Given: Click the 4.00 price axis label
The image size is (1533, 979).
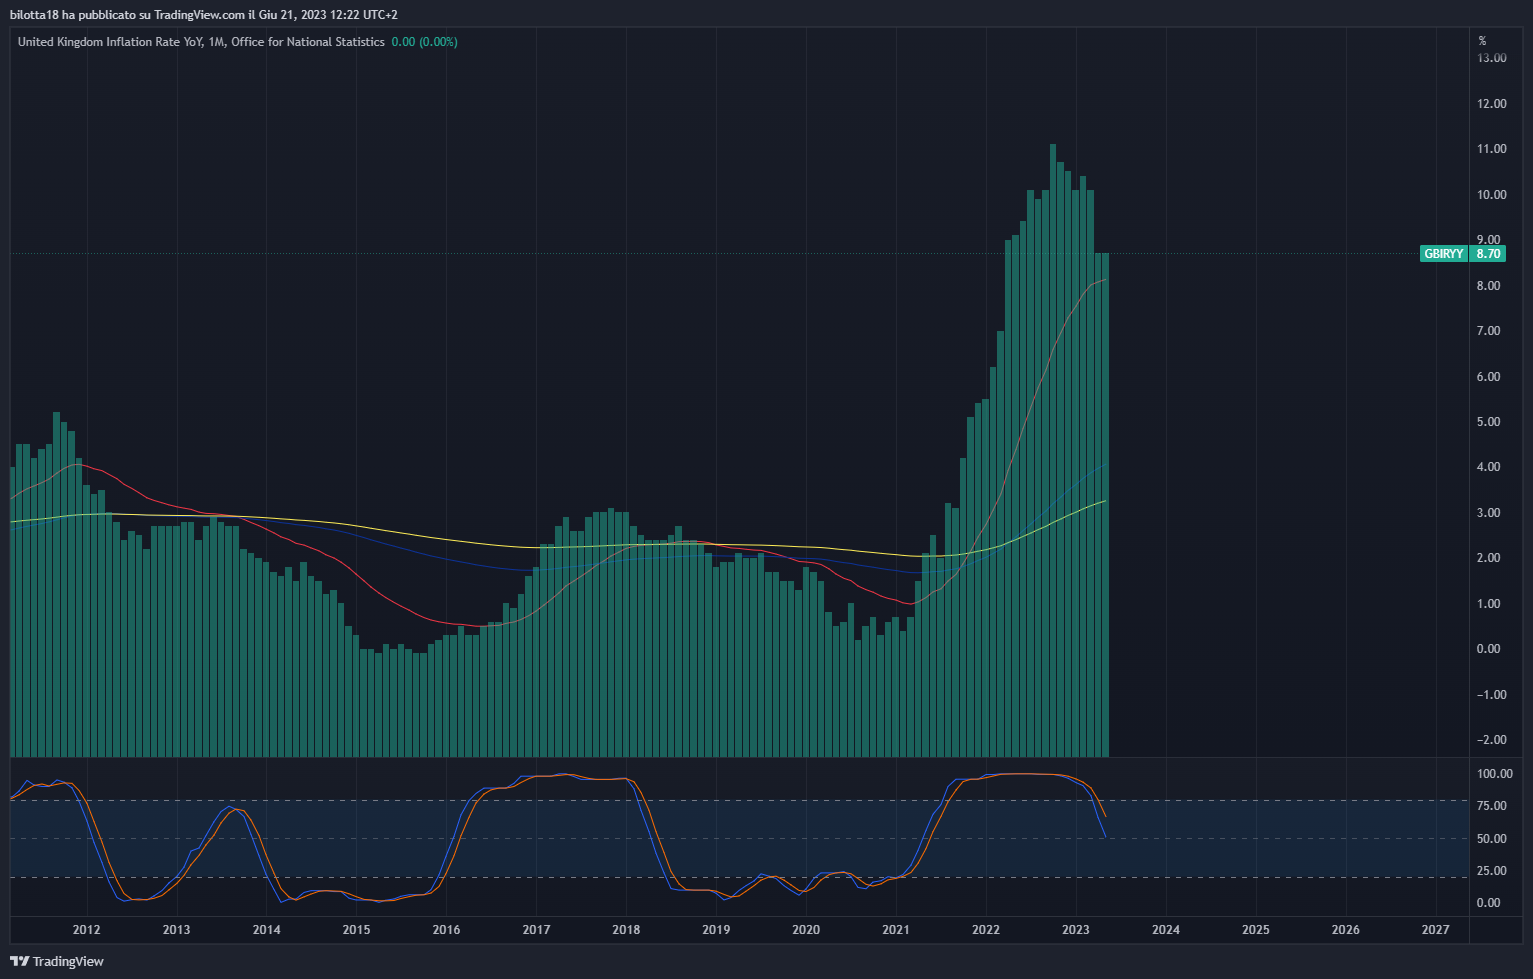Looking at the screenshot, I should tap(1489, 467).
